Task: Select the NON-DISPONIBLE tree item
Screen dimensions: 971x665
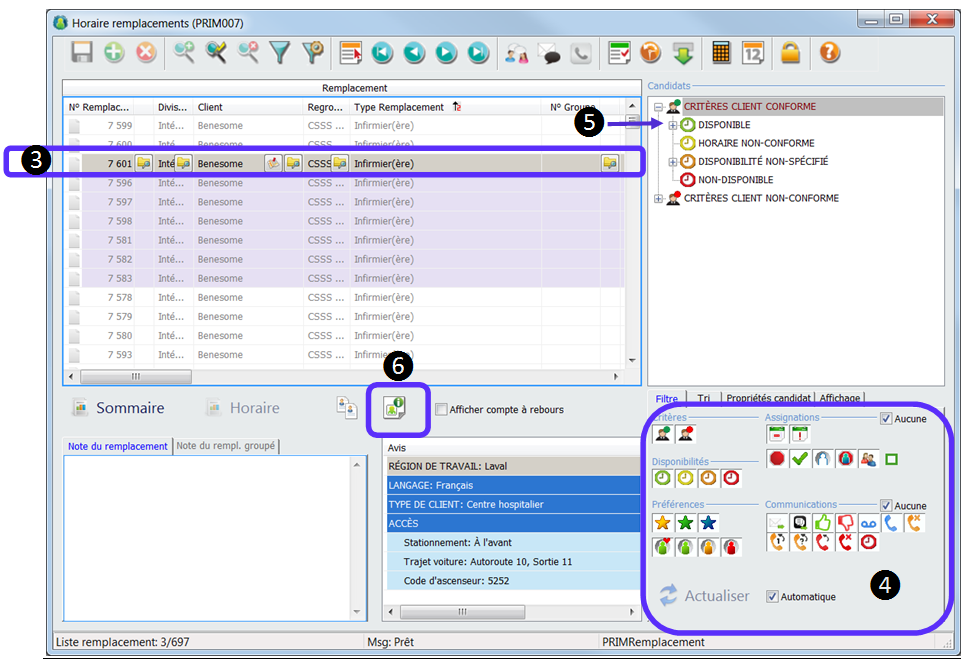Action: pos(735,180)
